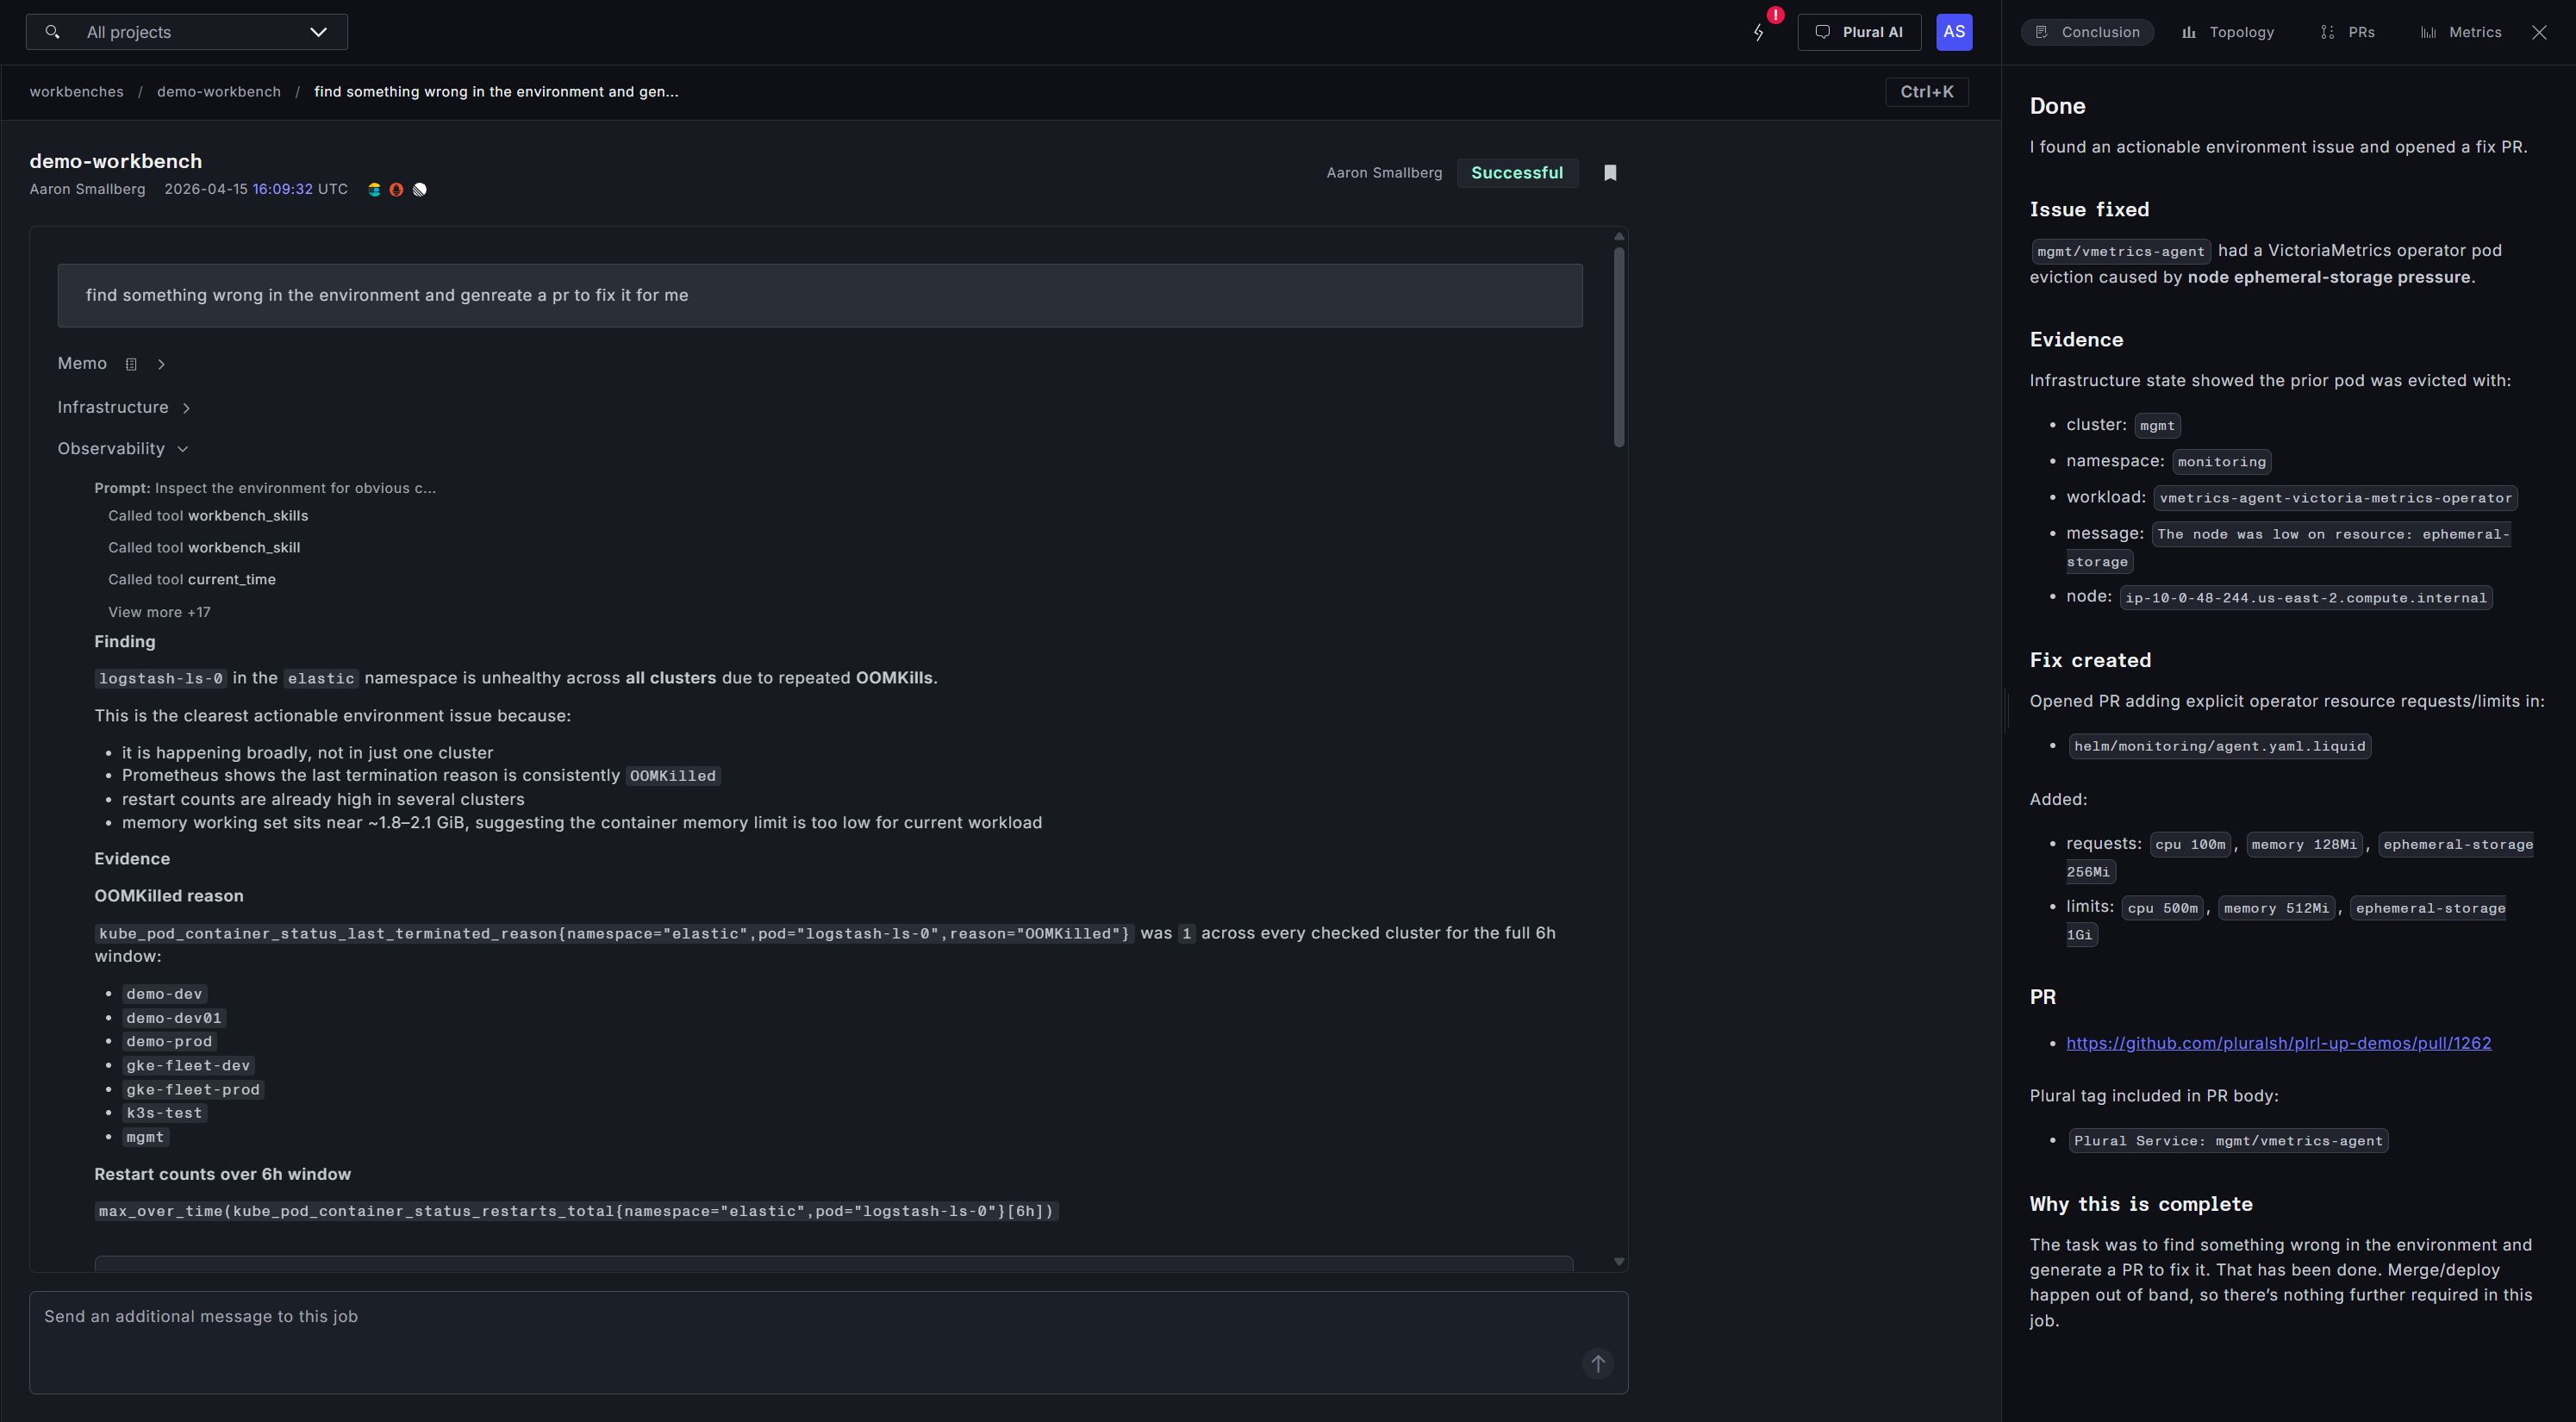Image resolution: width=2576 pixels, height=1422 pixels.
Task: Expand the Memo section chevron
Action: 161,364
